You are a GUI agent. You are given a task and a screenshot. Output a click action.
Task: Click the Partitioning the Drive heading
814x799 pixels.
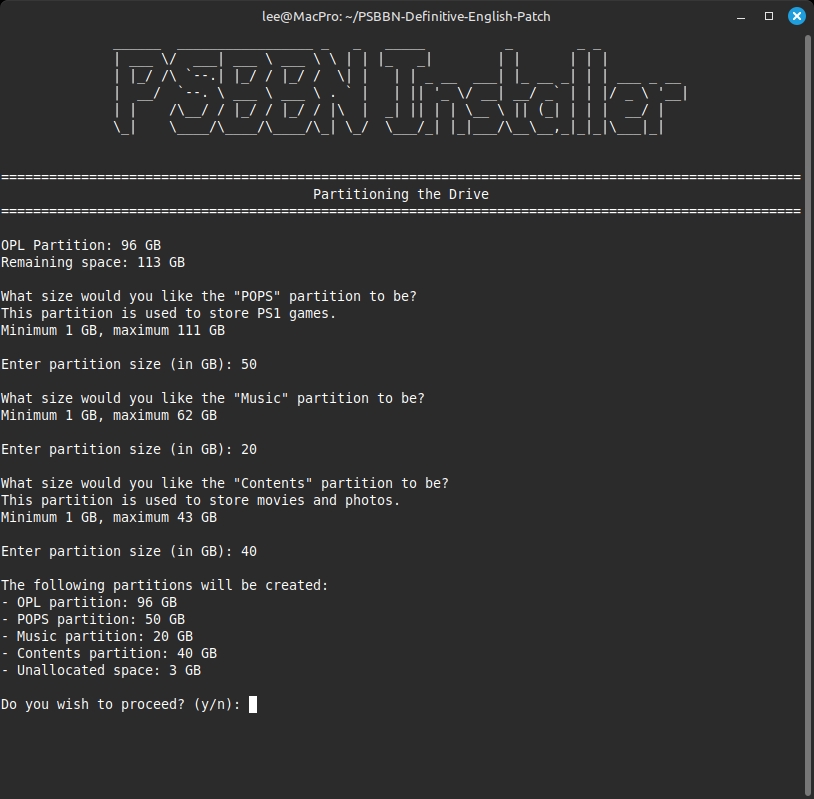[400, 194]
